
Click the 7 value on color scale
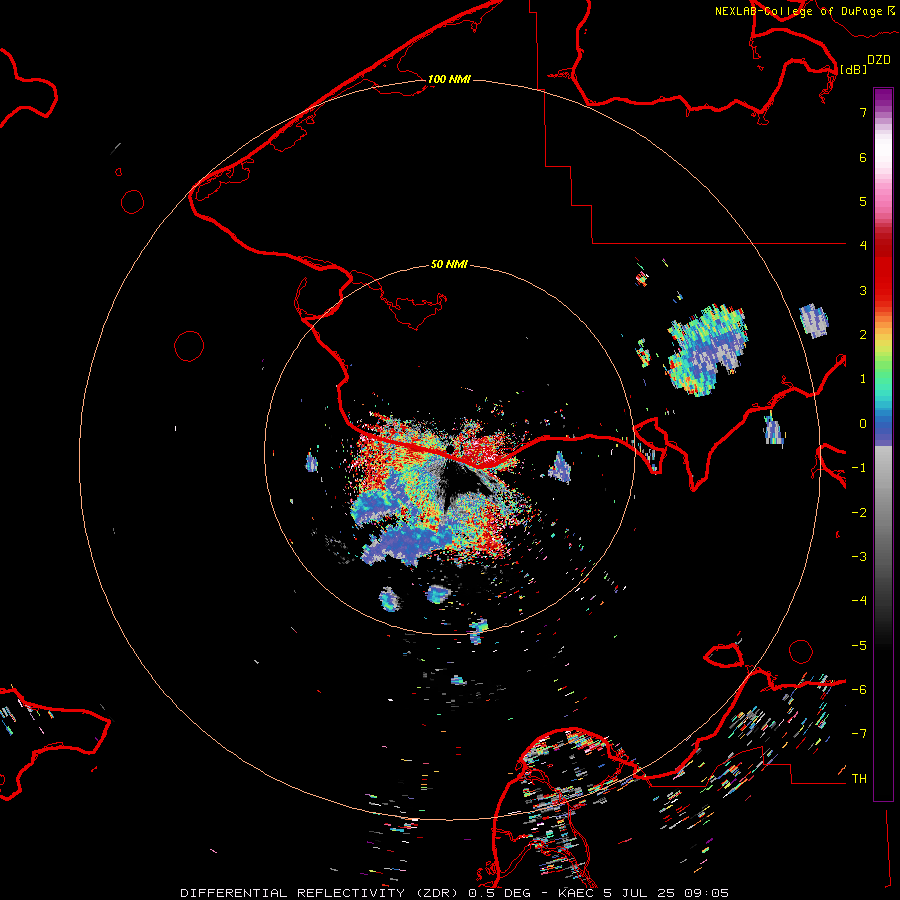click(x=863, y=112)
